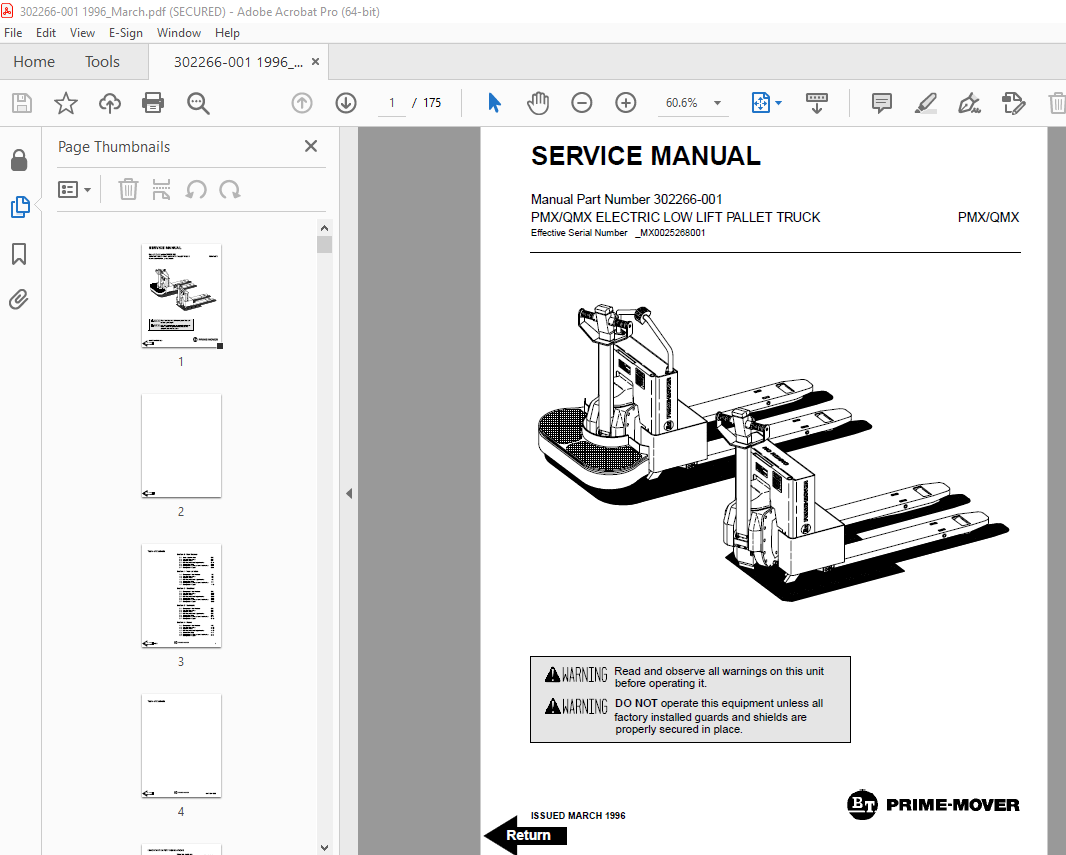1066x855 pixels.
Task: Open the E-Sign menu
Action: click(x=126, y=33)
